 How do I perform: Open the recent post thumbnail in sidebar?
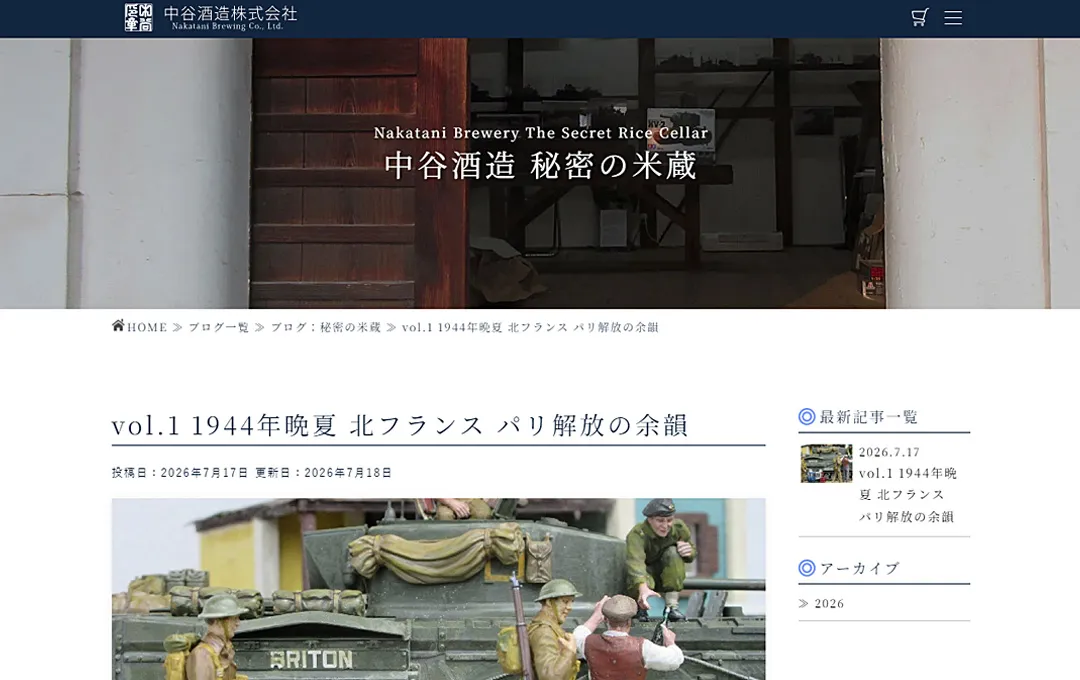click(x=826, y=463)
